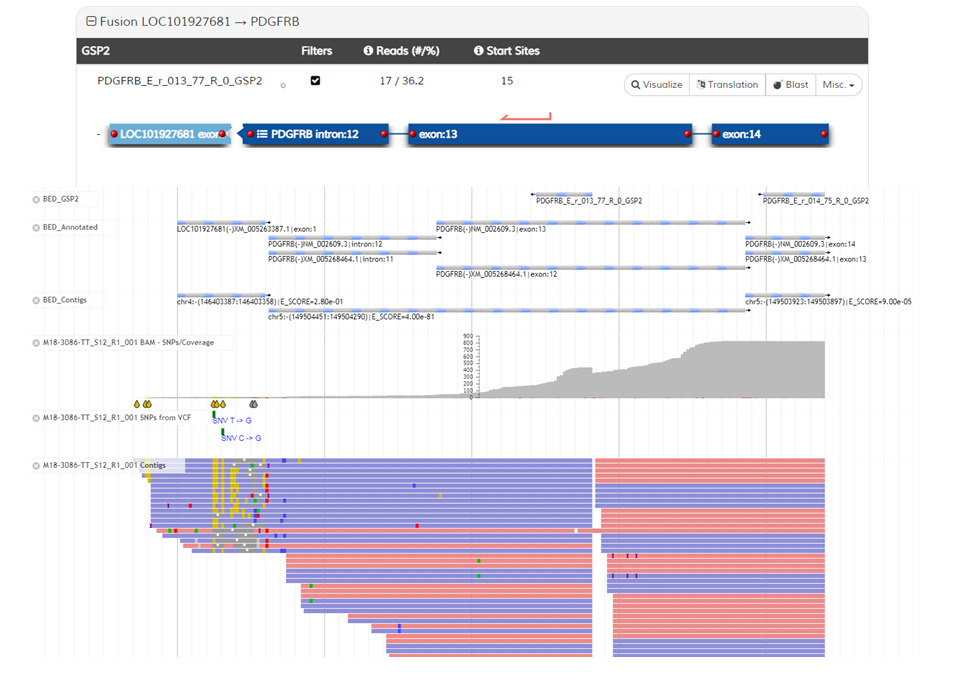
Task: Collapse the Fusion LOC101927681 → PDGFRB panel
Action: [91, 21]
